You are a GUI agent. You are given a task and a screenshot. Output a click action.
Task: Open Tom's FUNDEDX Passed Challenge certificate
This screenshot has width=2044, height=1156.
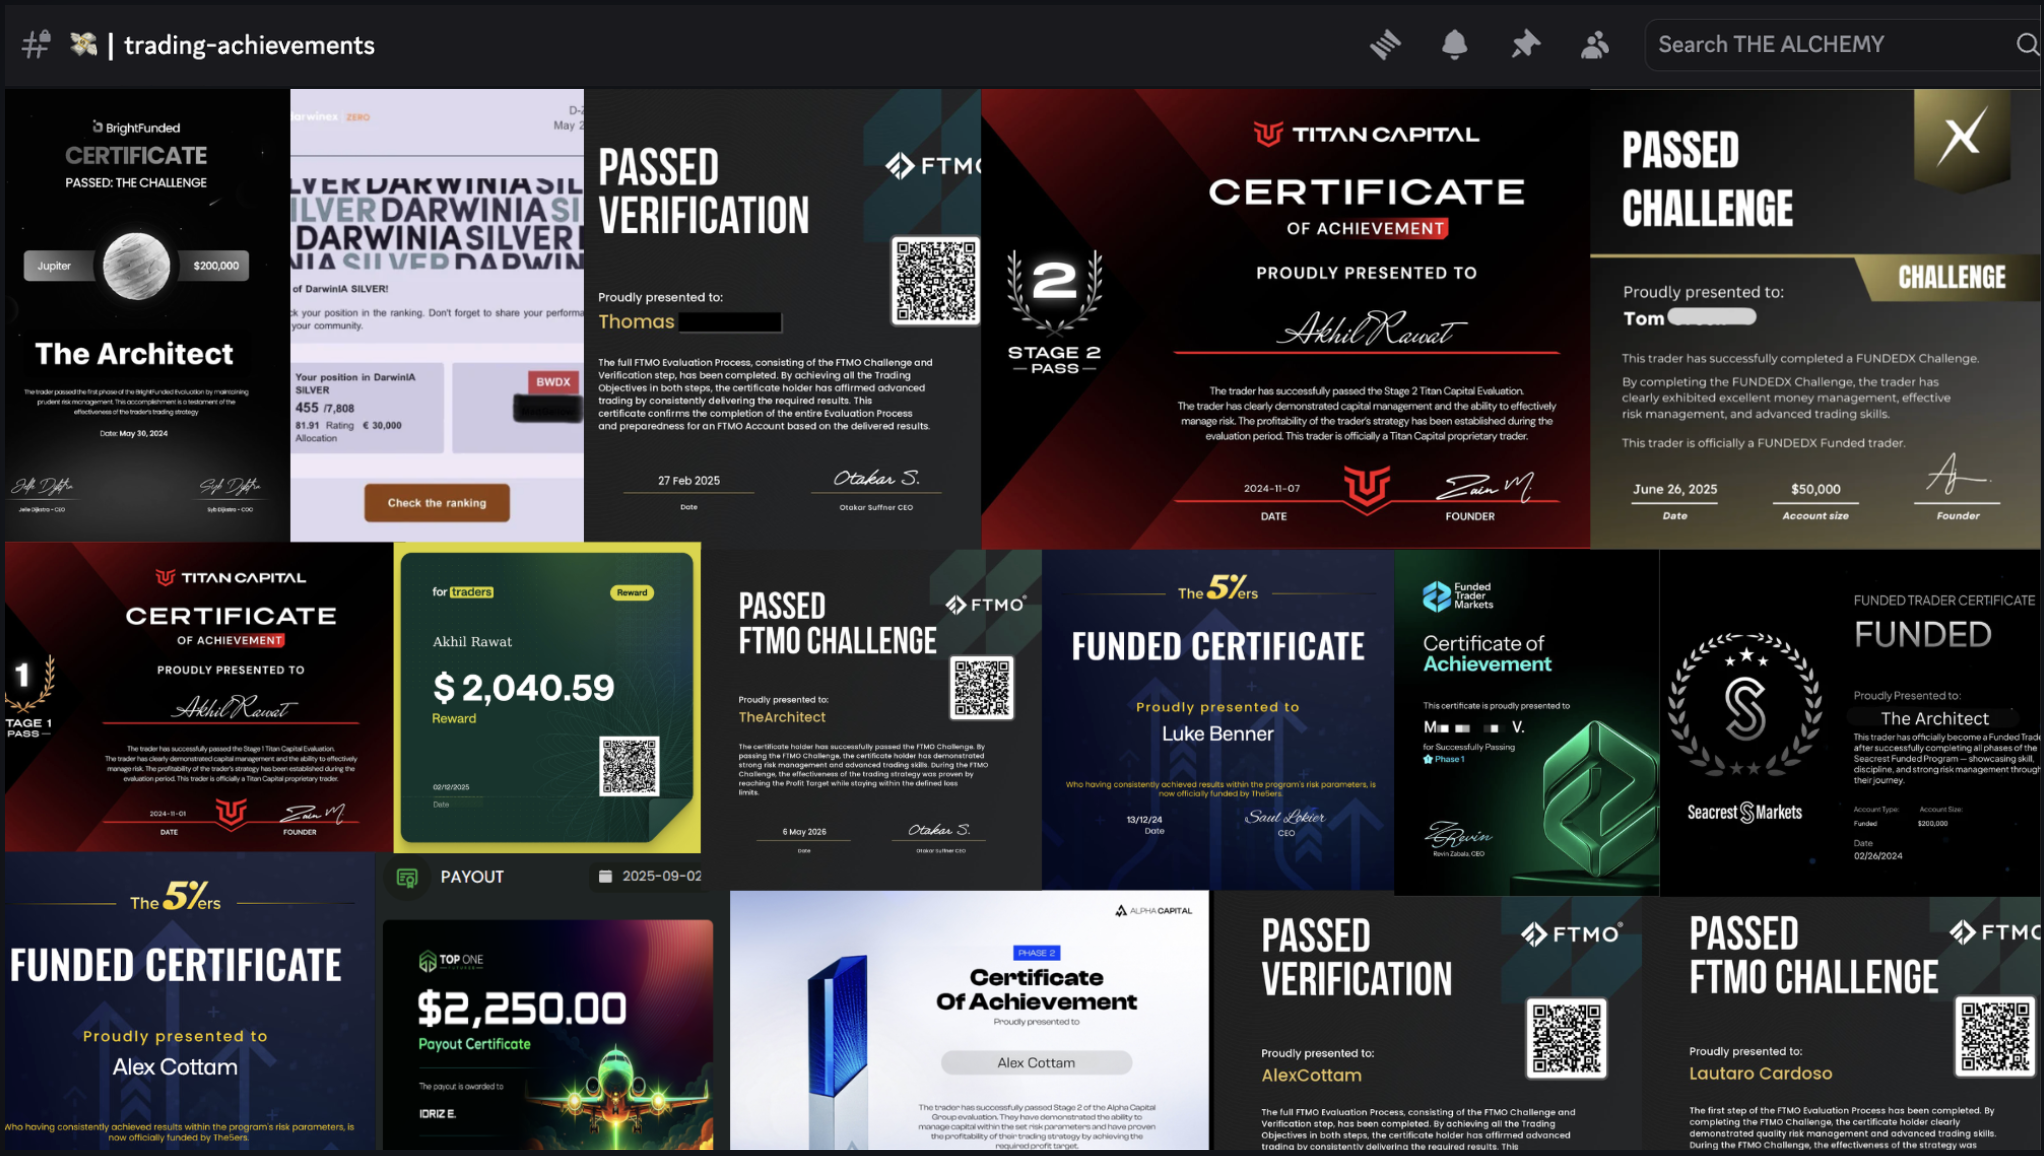1815,318
